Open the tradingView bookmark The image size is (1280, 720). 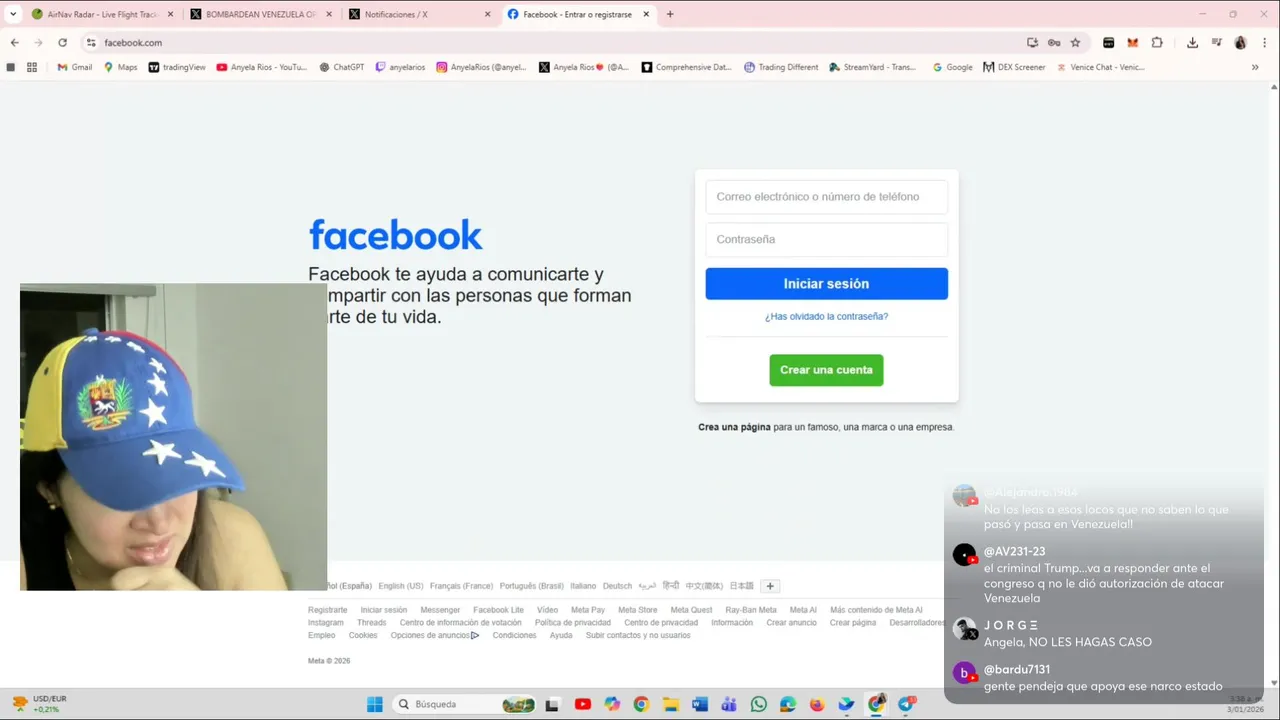click(177, 67)
